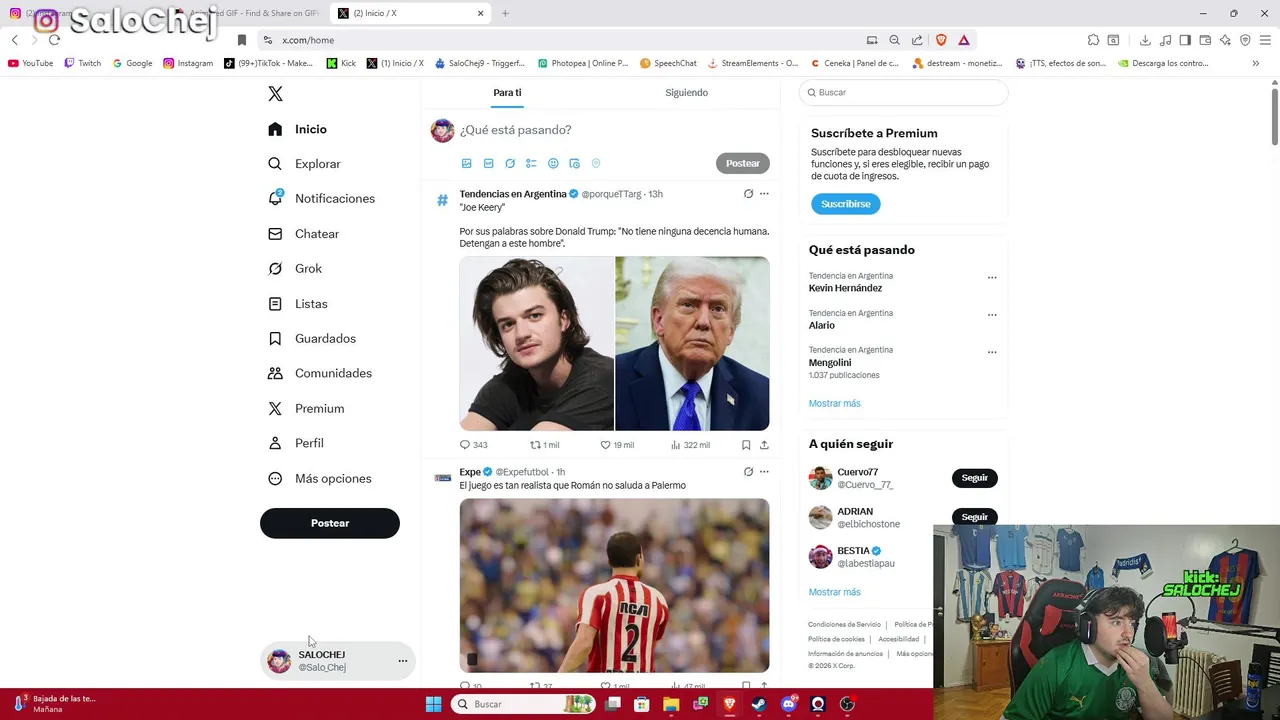The height and width of the screenshot is (720, 1280).
Task: Click Mostrar más under trends
Action: 834,404
